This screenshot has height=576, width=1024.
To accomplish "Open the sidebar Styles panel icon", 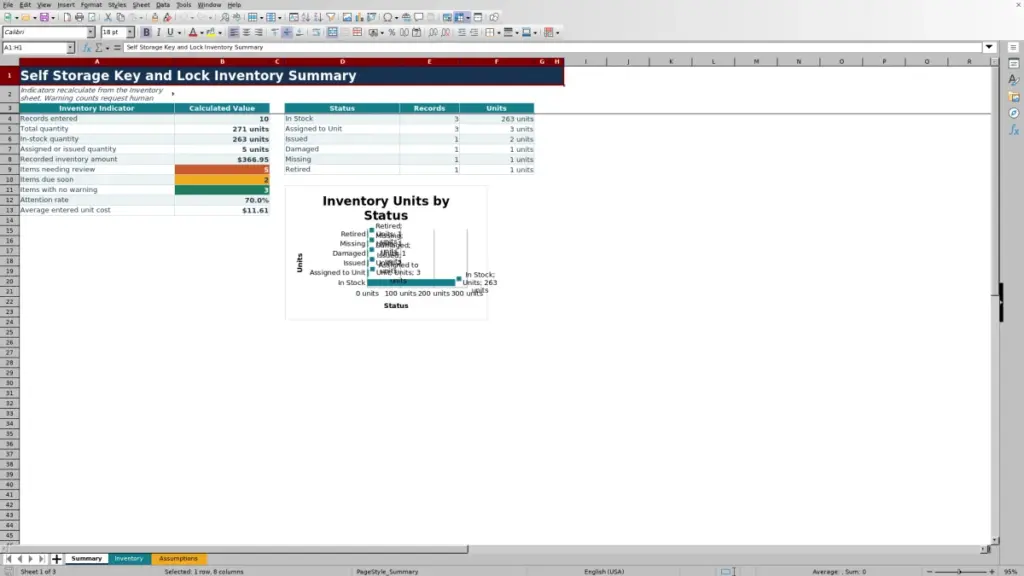I will click(x=1014, y=80).
